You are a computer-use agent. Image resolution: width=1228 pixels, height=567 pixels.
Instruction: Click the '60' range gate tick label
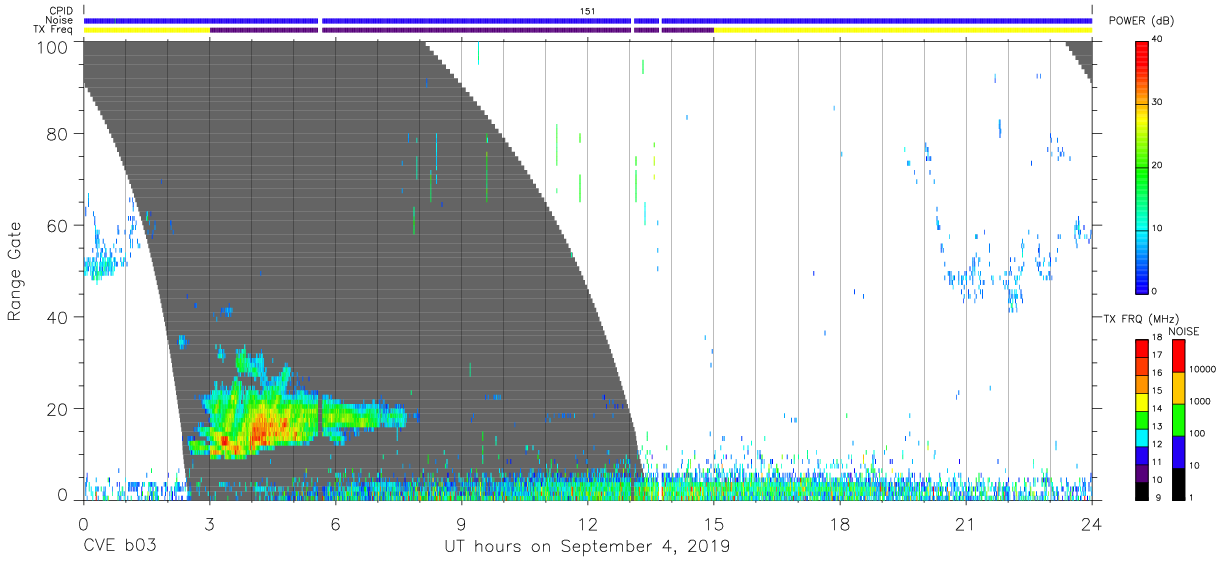coord(58,225)
